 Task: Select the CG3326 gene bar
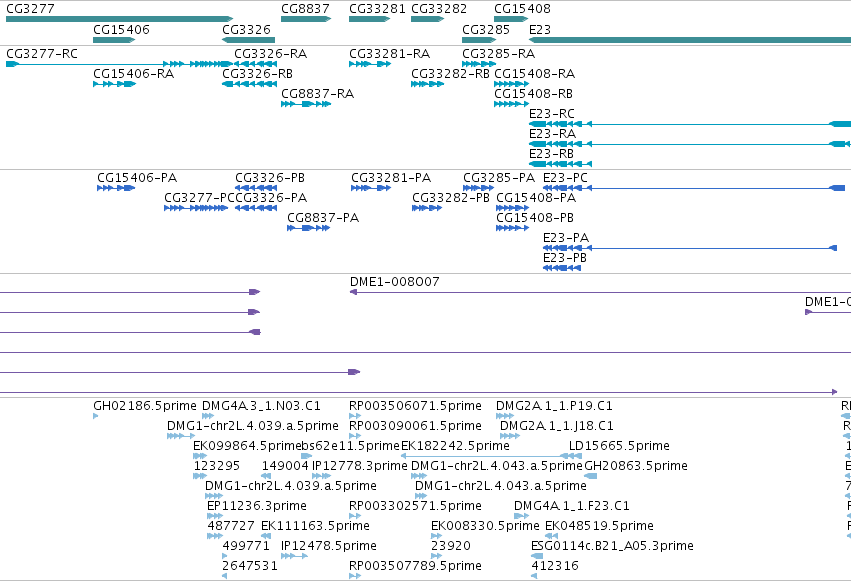(249, 40)
